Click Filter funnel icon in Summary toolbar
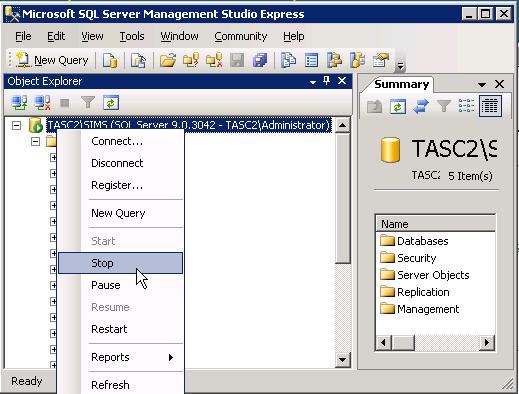Viewport: 519px width, 394px height. (444, 107)
